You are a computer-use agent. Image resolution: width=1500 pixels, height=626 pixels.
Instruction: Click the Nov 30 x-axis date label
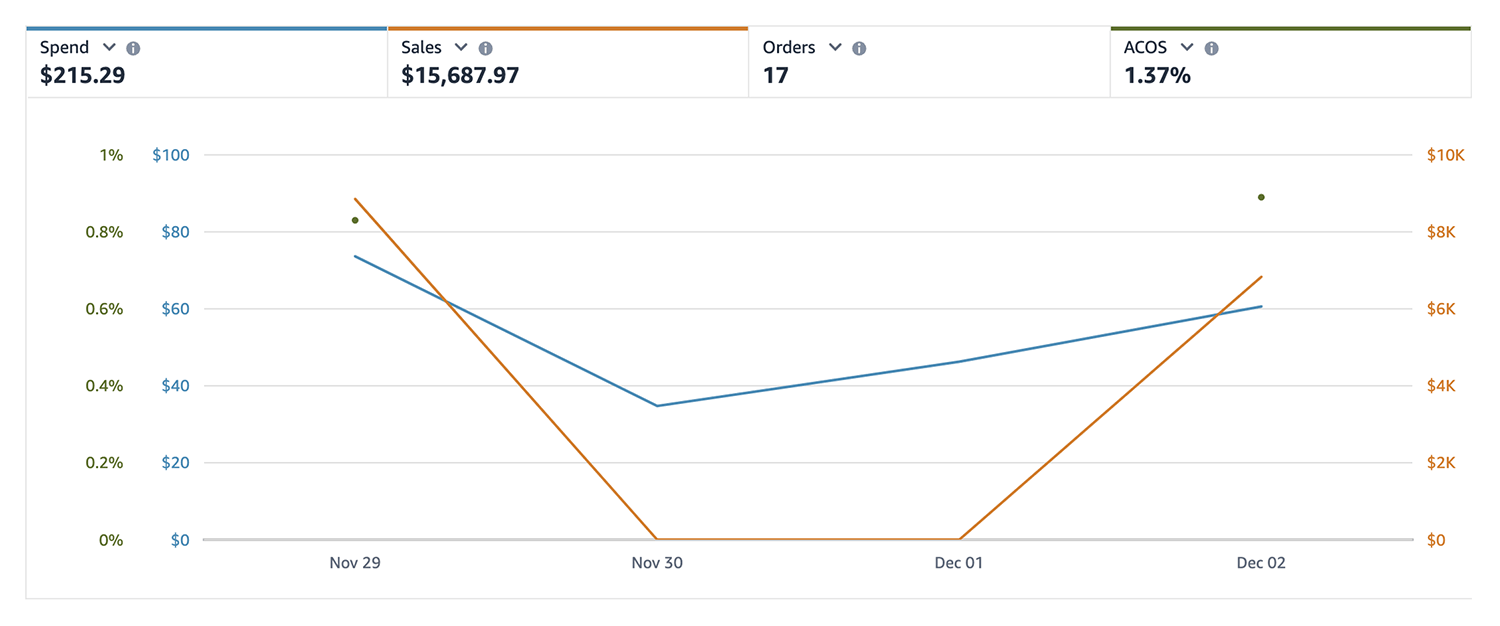(657, 563)
